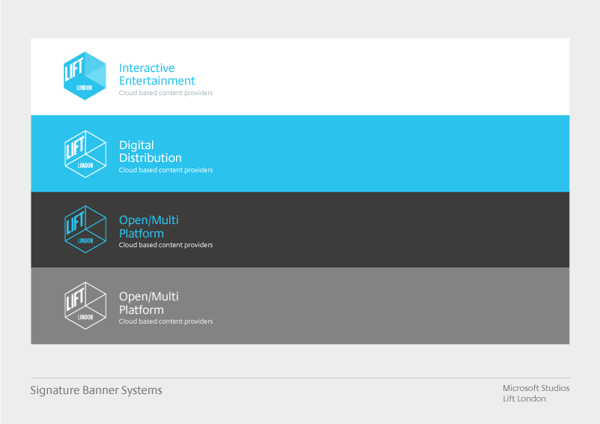This screenshot has height=424, width=600.
Task: Click the Lift London footer text
Action: coord(524,399)
